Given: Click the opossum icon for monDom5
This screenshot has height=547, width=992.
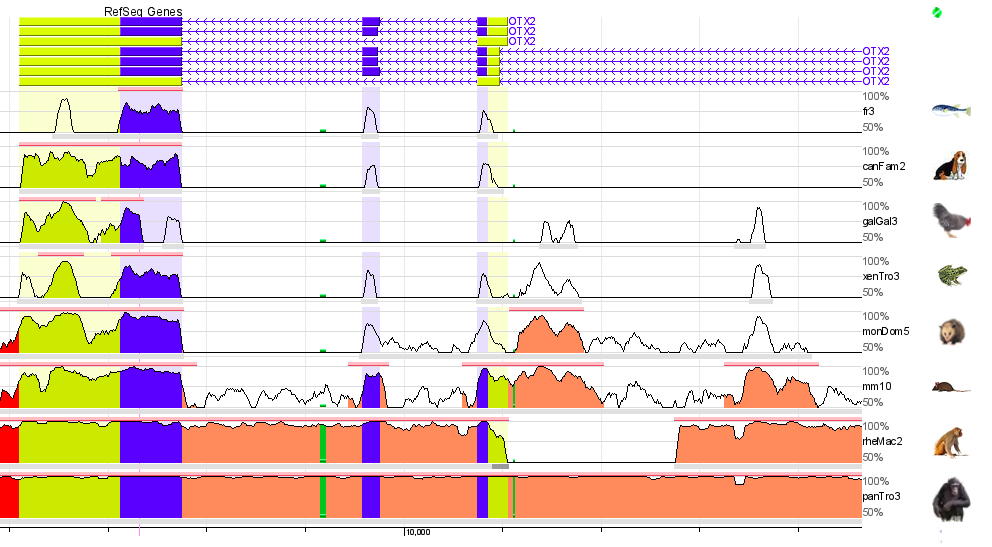Looking at the screenshot, I should [951, 332].
